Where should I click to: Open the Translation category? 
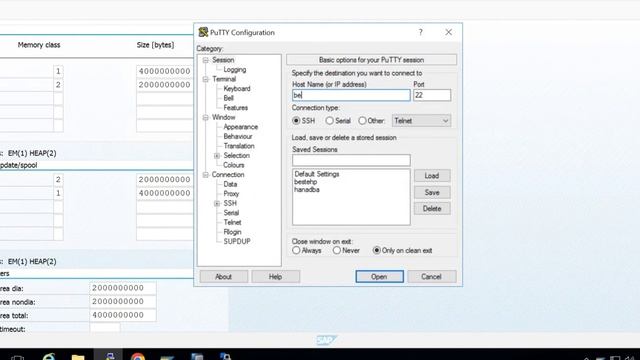coord(239,146)
